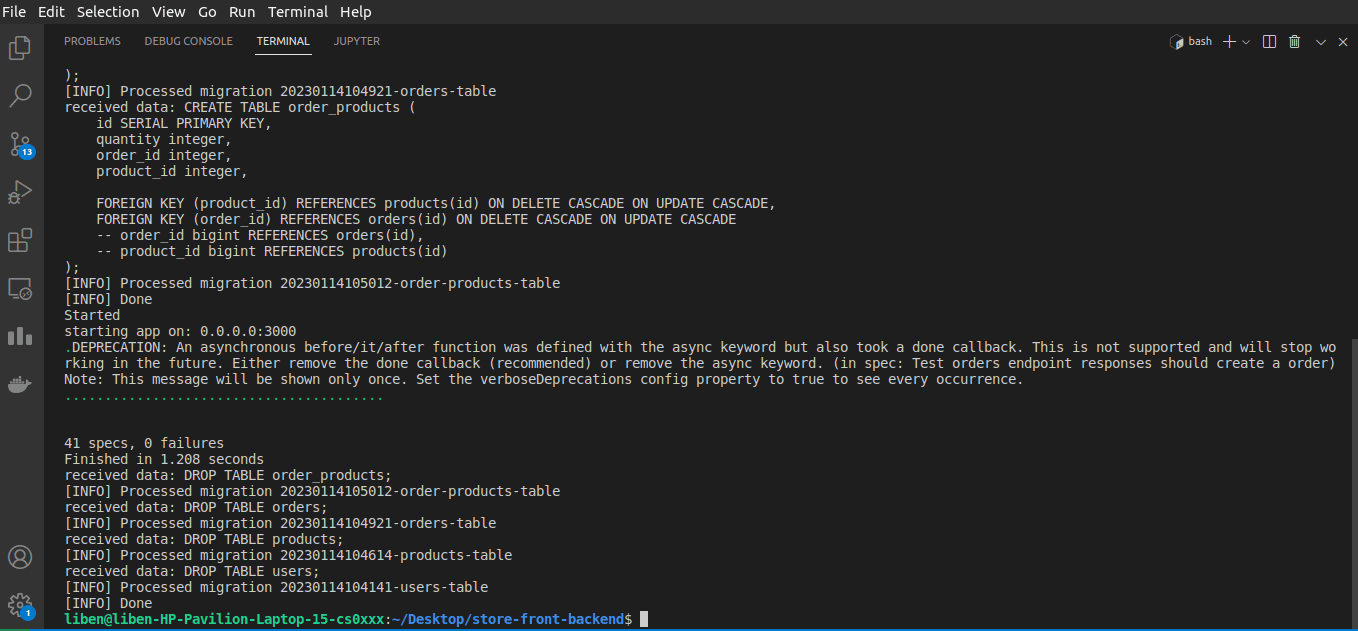Create a new terminal with plus icon
This screenshot has width=1358, height=631.
click(x=1230, y=42)
